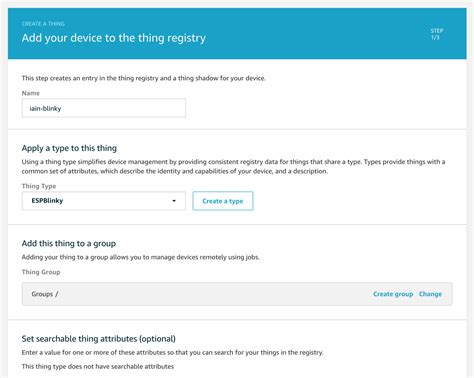The width and height of the screenshot is (474, 378).
Task: Click the thing registry step description text
Action: [x=144, y=78]
